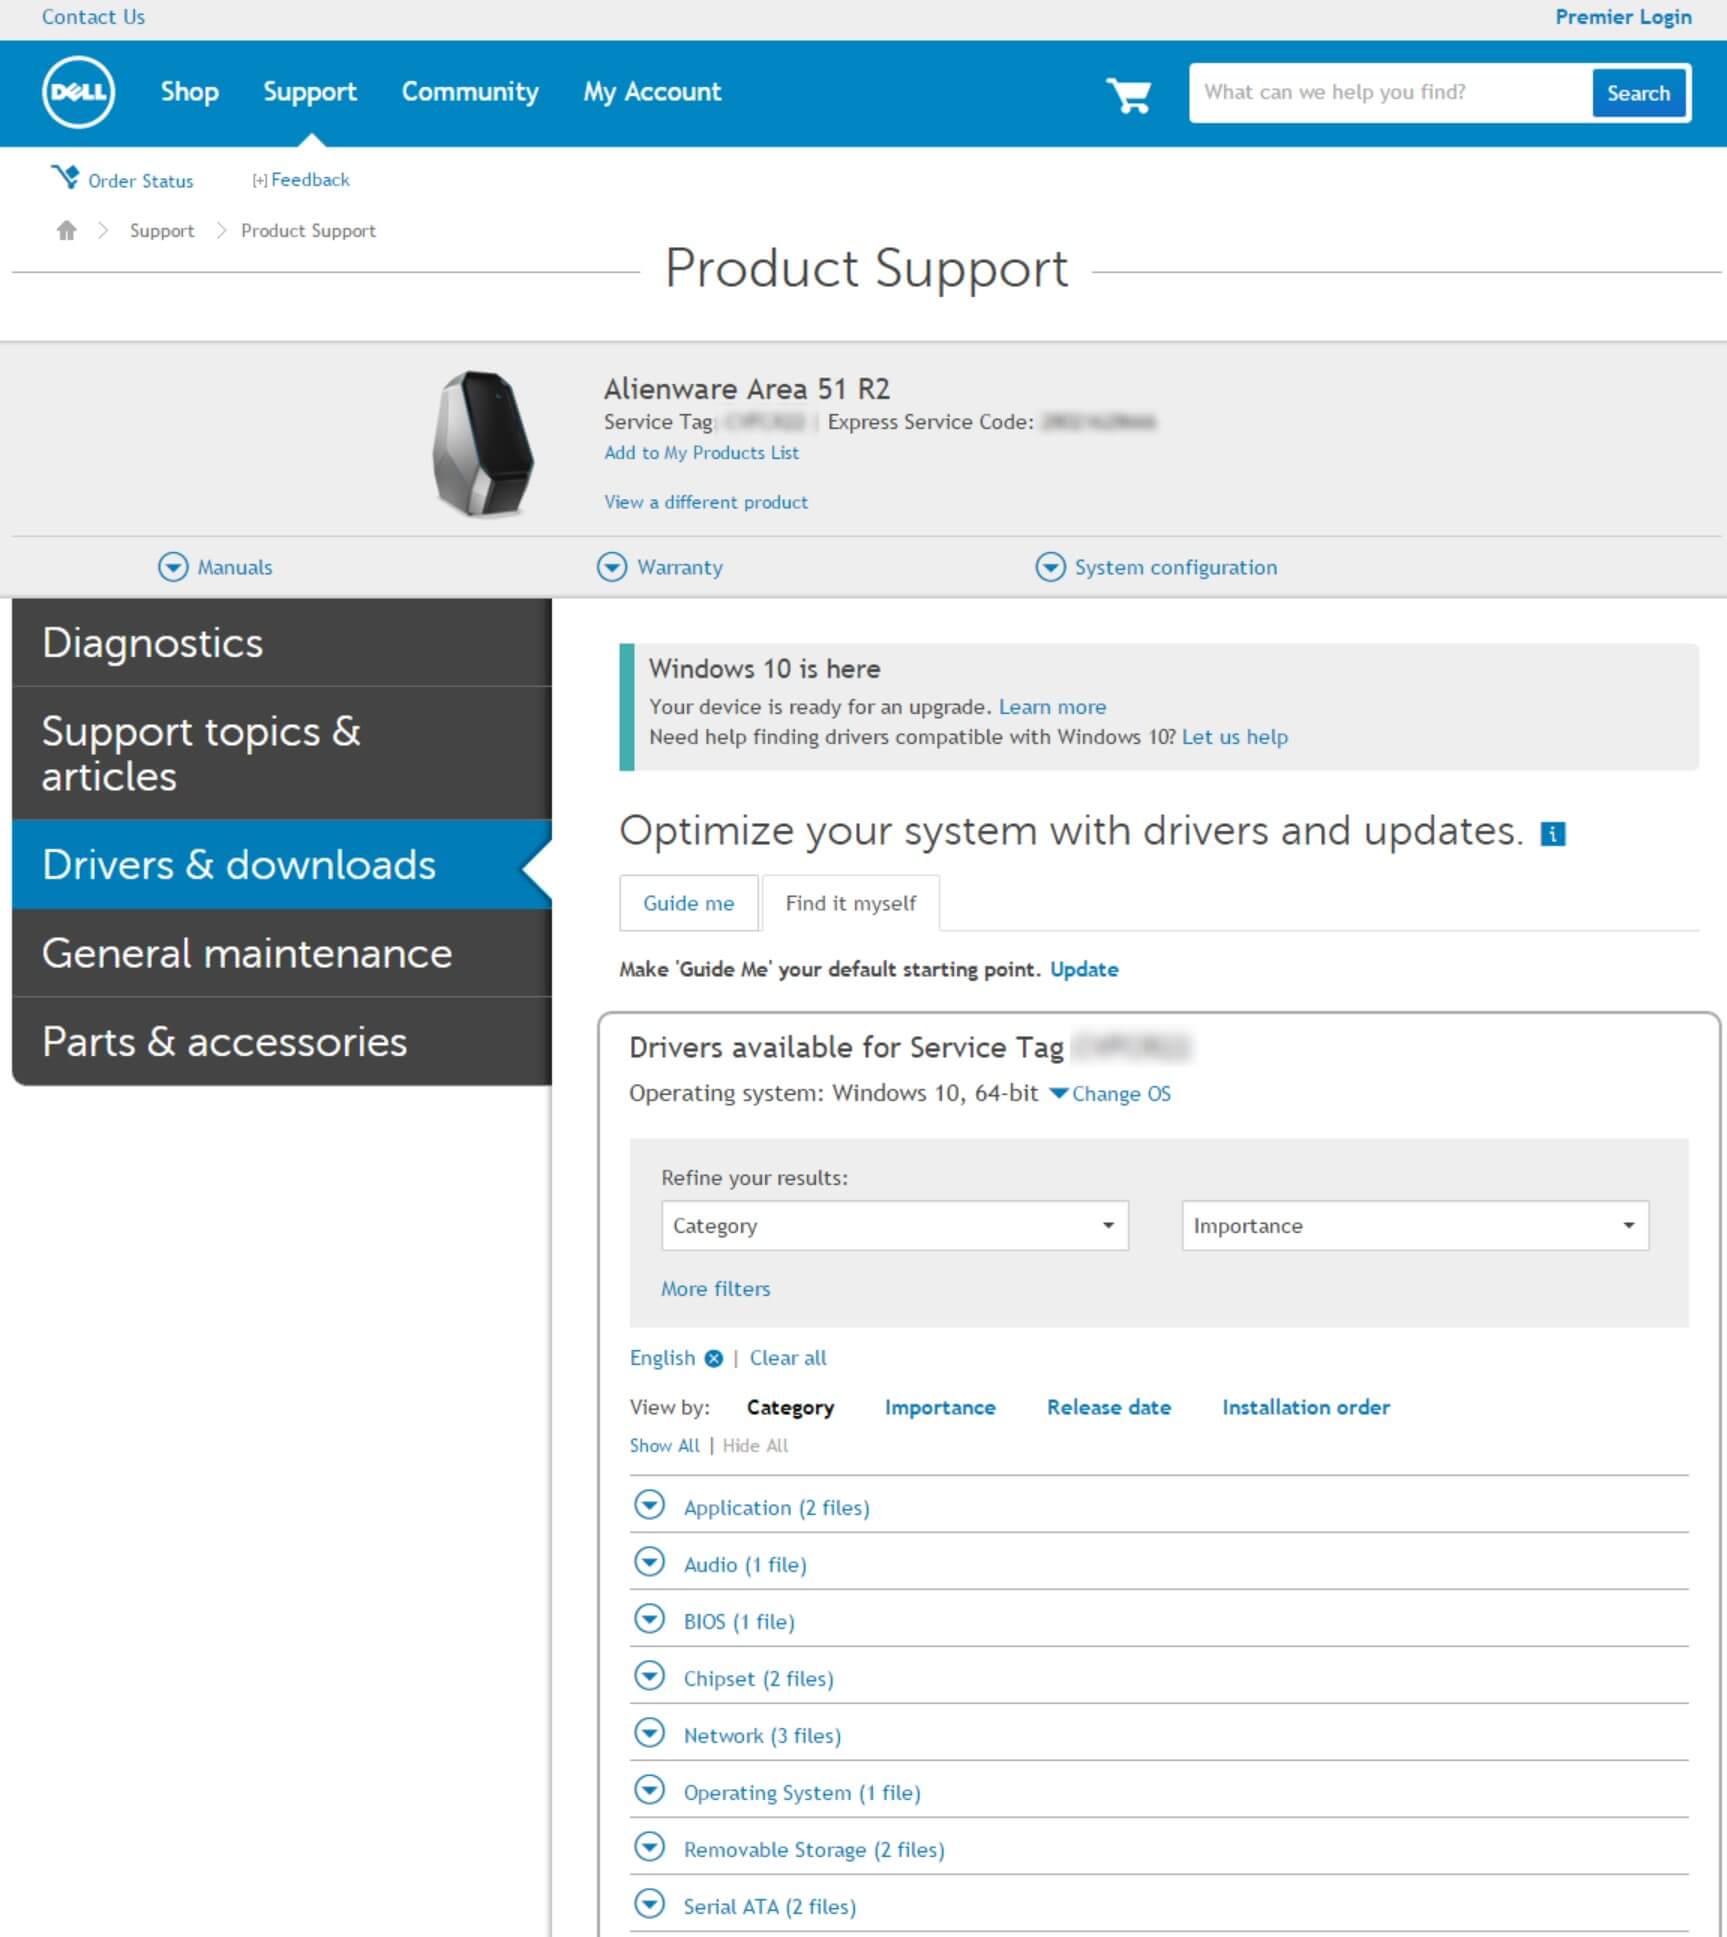1727x1937 pixels.
Task: Click the Warranty circled arrow icon
Action: coord(612,567)
